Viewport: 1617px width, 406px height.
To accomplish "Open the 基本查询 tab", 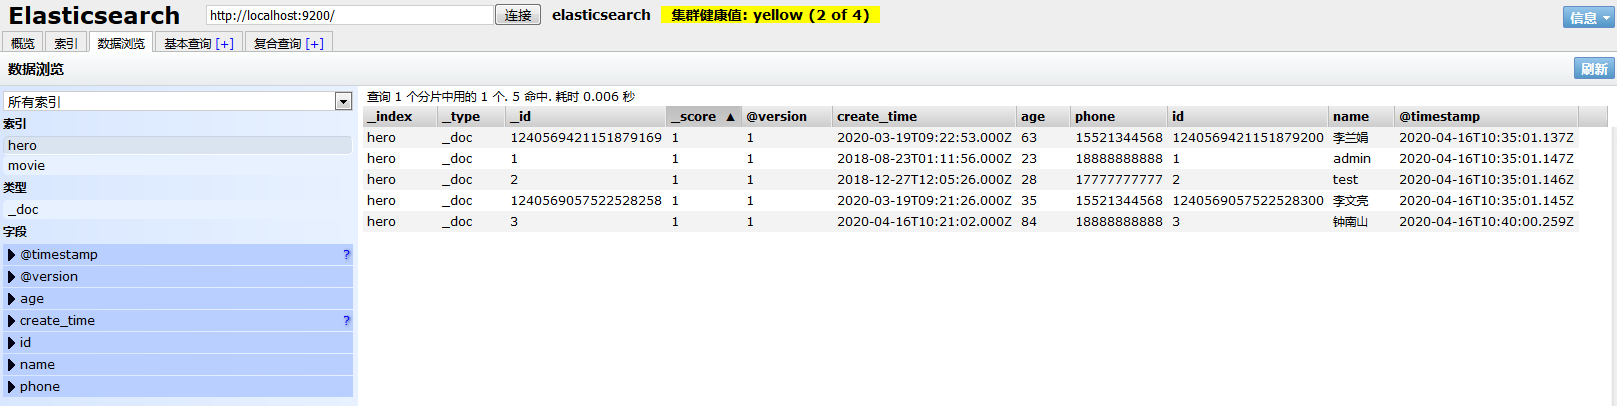I will click(x=188, y=43).
